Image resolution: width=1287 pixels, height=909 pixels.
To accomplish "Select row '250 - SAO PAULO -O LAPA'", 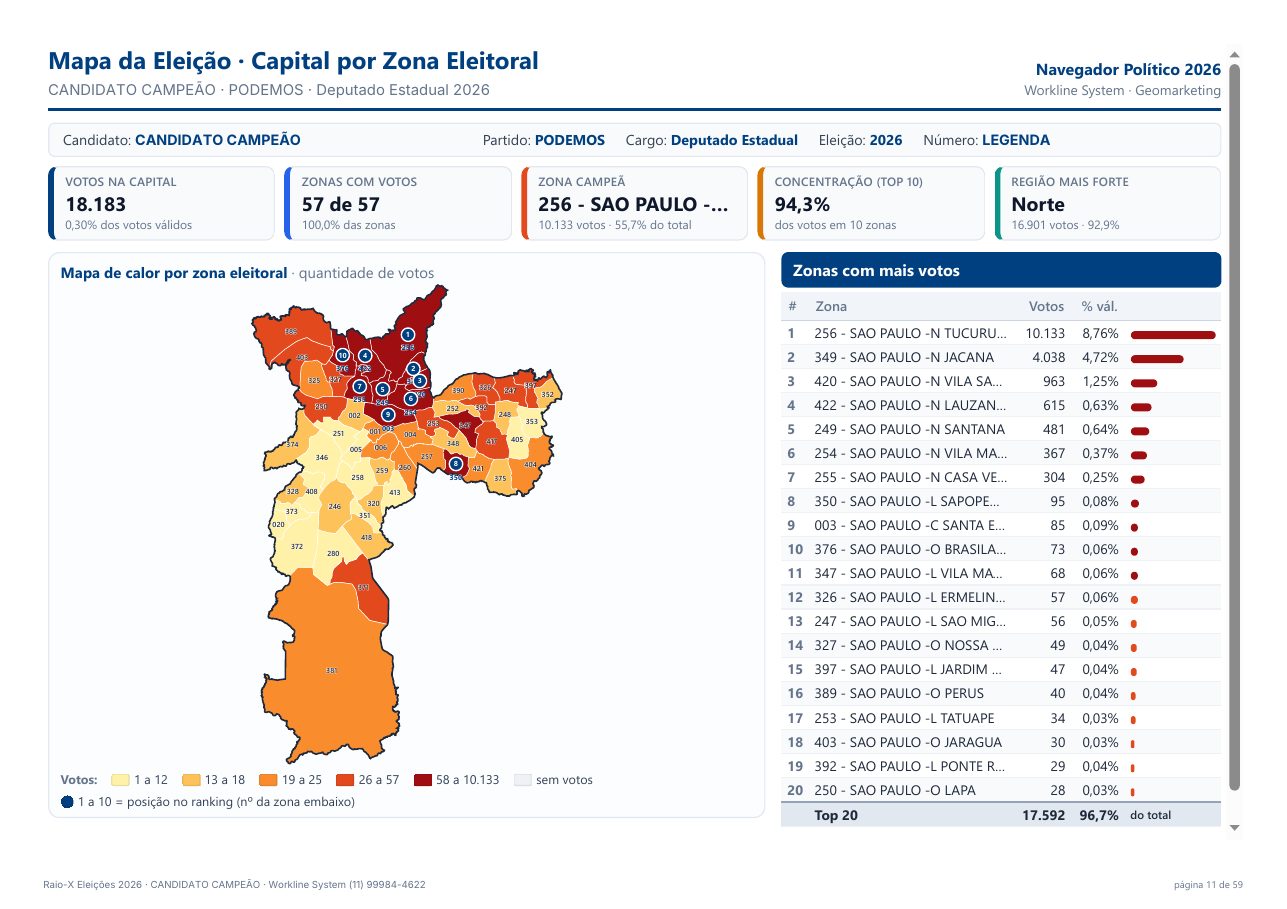I will (x=1001, y=790).
